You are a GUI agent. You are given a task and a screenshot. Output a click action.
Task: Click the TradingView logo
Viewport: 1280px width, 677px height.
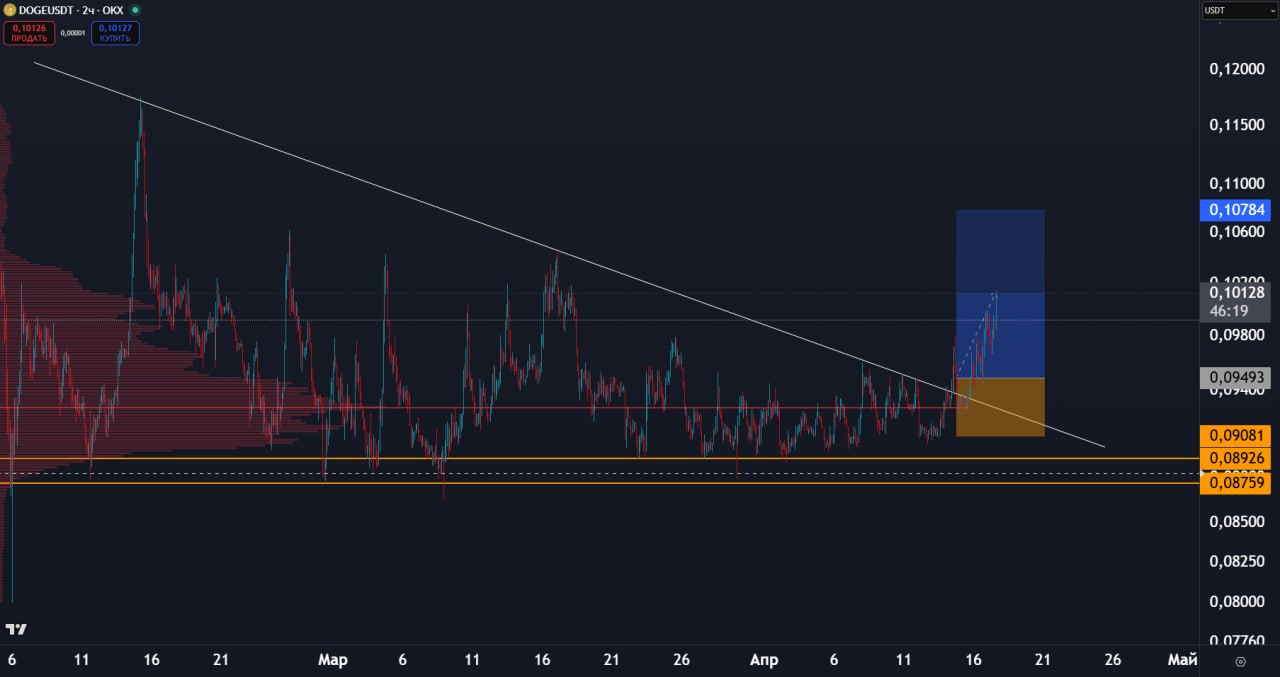(x=16, y=629)
